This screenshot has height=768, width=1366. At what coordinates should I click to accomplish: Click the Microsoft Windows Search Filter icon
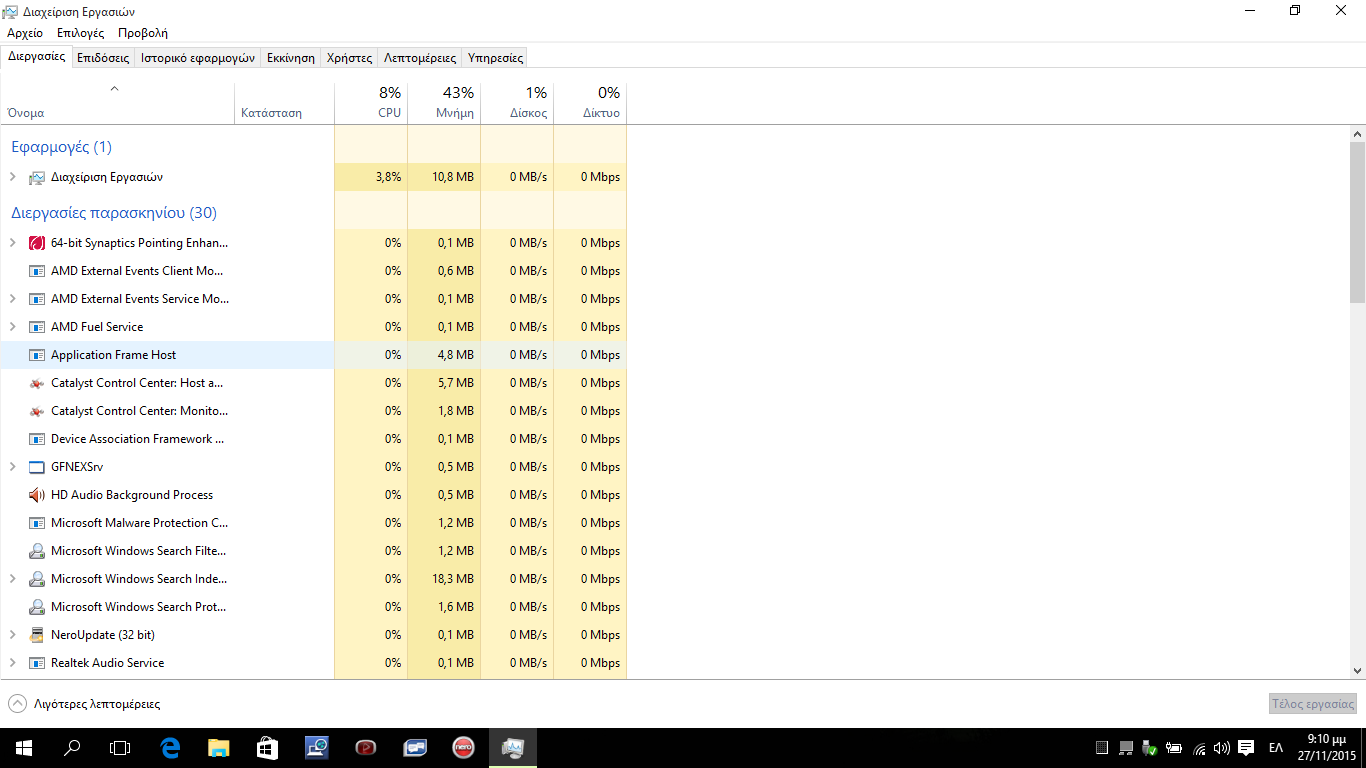pos(37,551)
